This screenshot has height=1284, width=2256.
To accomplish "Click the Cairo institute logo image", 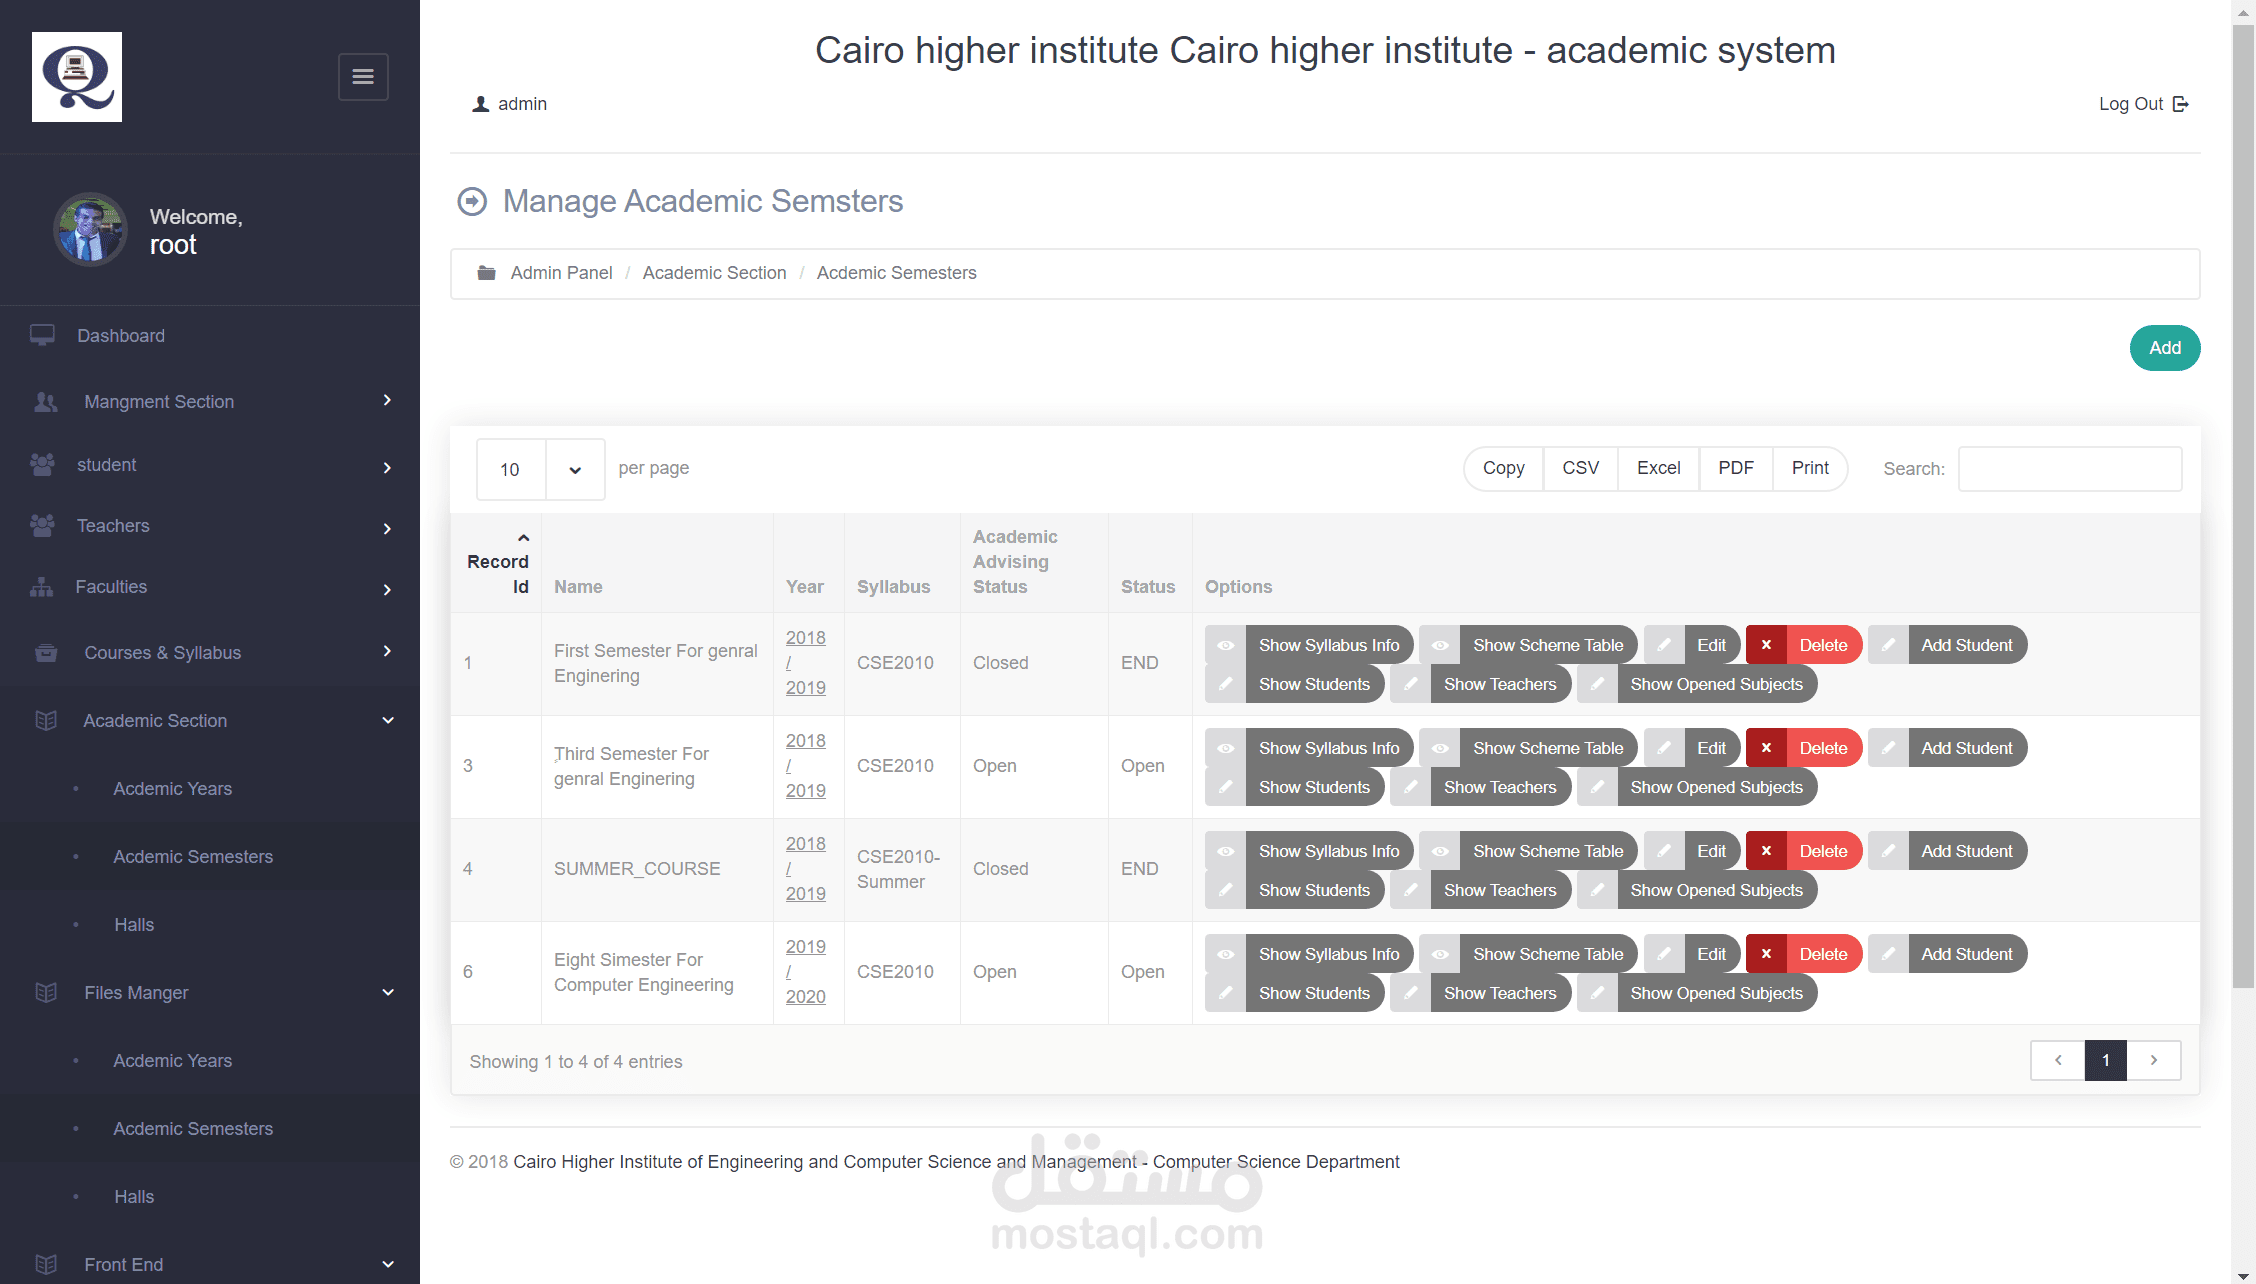I will tap(77, 77).
